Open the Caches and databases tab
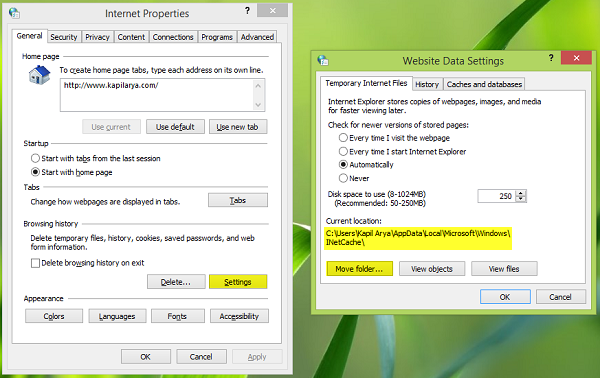The height and width of the screenshot is (378, 600). click(x=484, y=84)
